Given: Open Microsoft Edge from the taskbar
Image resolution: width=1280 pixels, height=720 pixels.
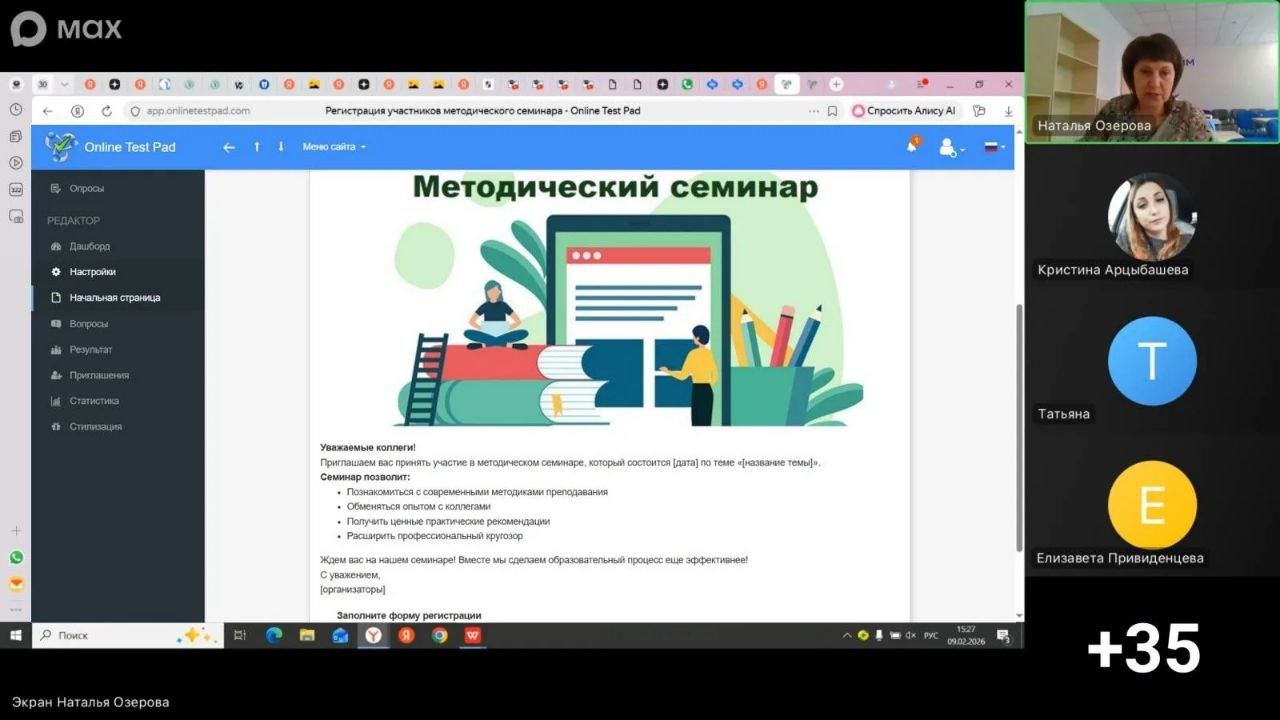Looking at the screenshot, I should [x=274, y=635].
